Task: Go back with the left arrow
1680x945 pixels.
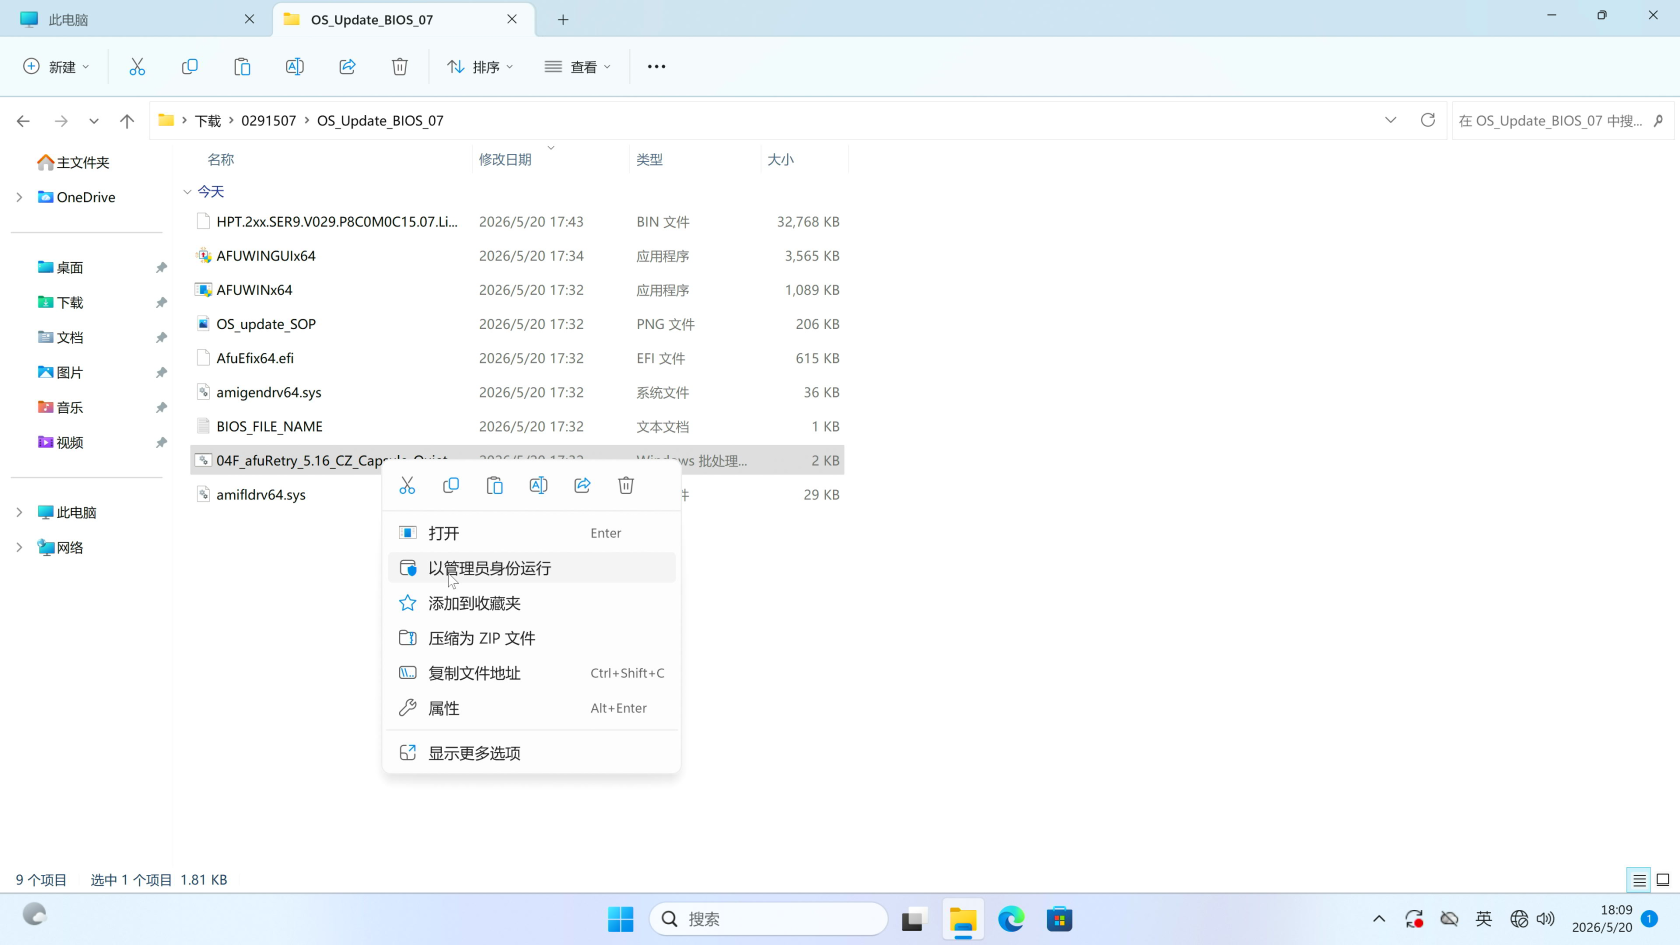Action: pyautogui.click(x=23, y=121)
